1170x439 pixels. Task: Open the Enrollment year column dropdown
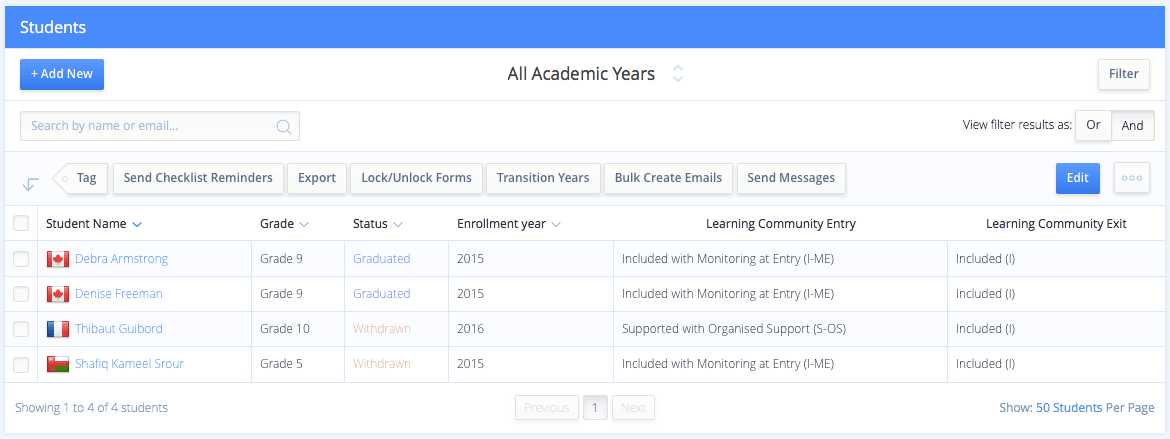click(556, 224)
